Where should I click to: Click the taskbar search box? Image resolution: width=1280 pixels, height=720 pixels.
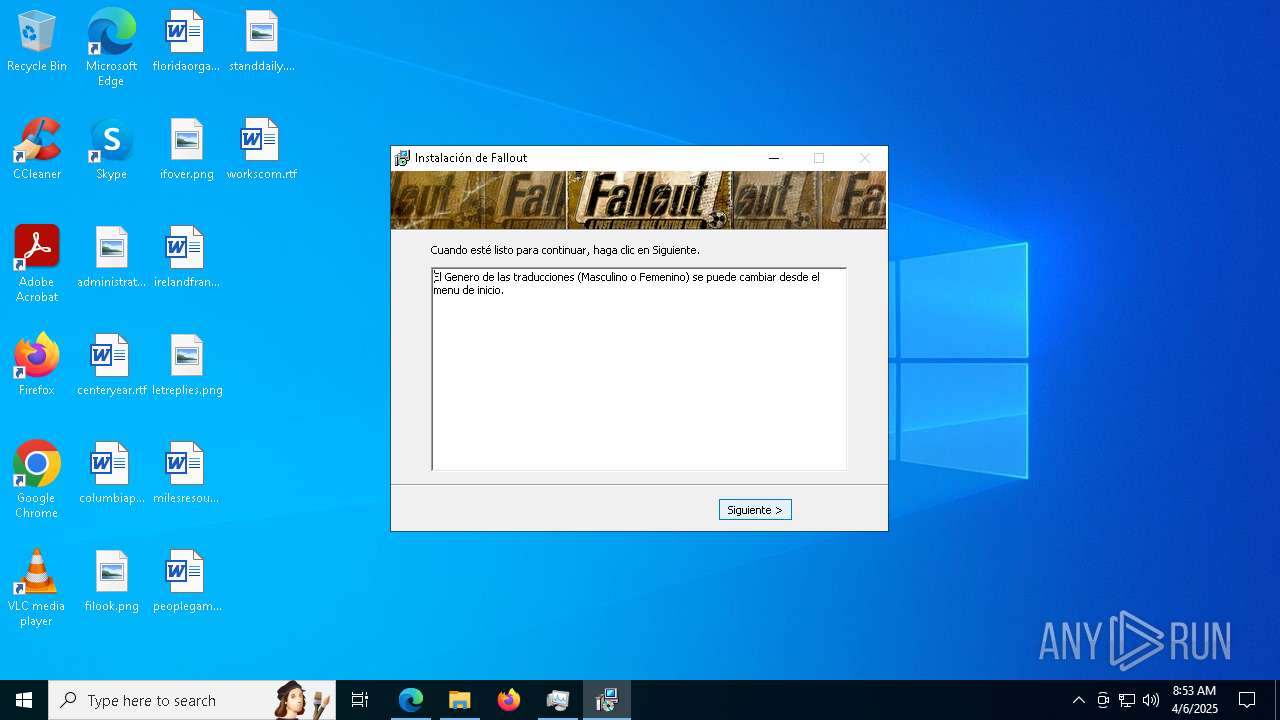192,700
